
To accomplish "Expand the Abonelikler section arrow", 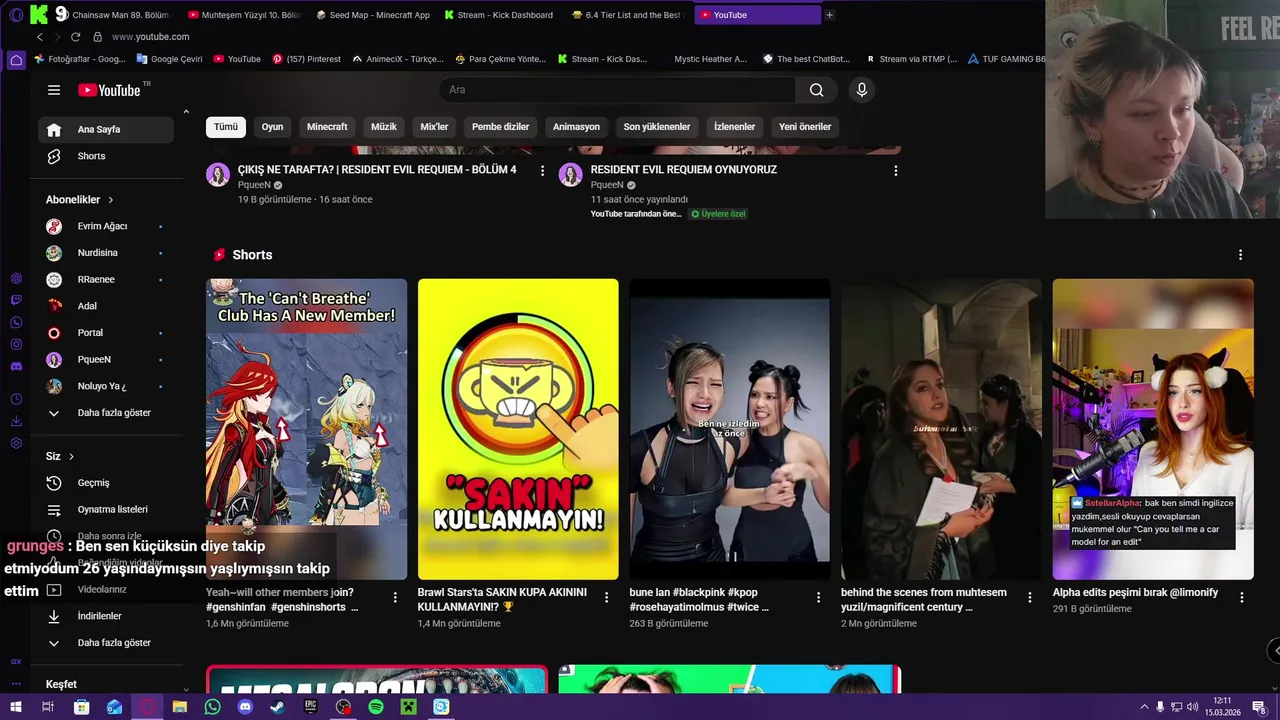I will pyautogui.click(x=111, y=200).
